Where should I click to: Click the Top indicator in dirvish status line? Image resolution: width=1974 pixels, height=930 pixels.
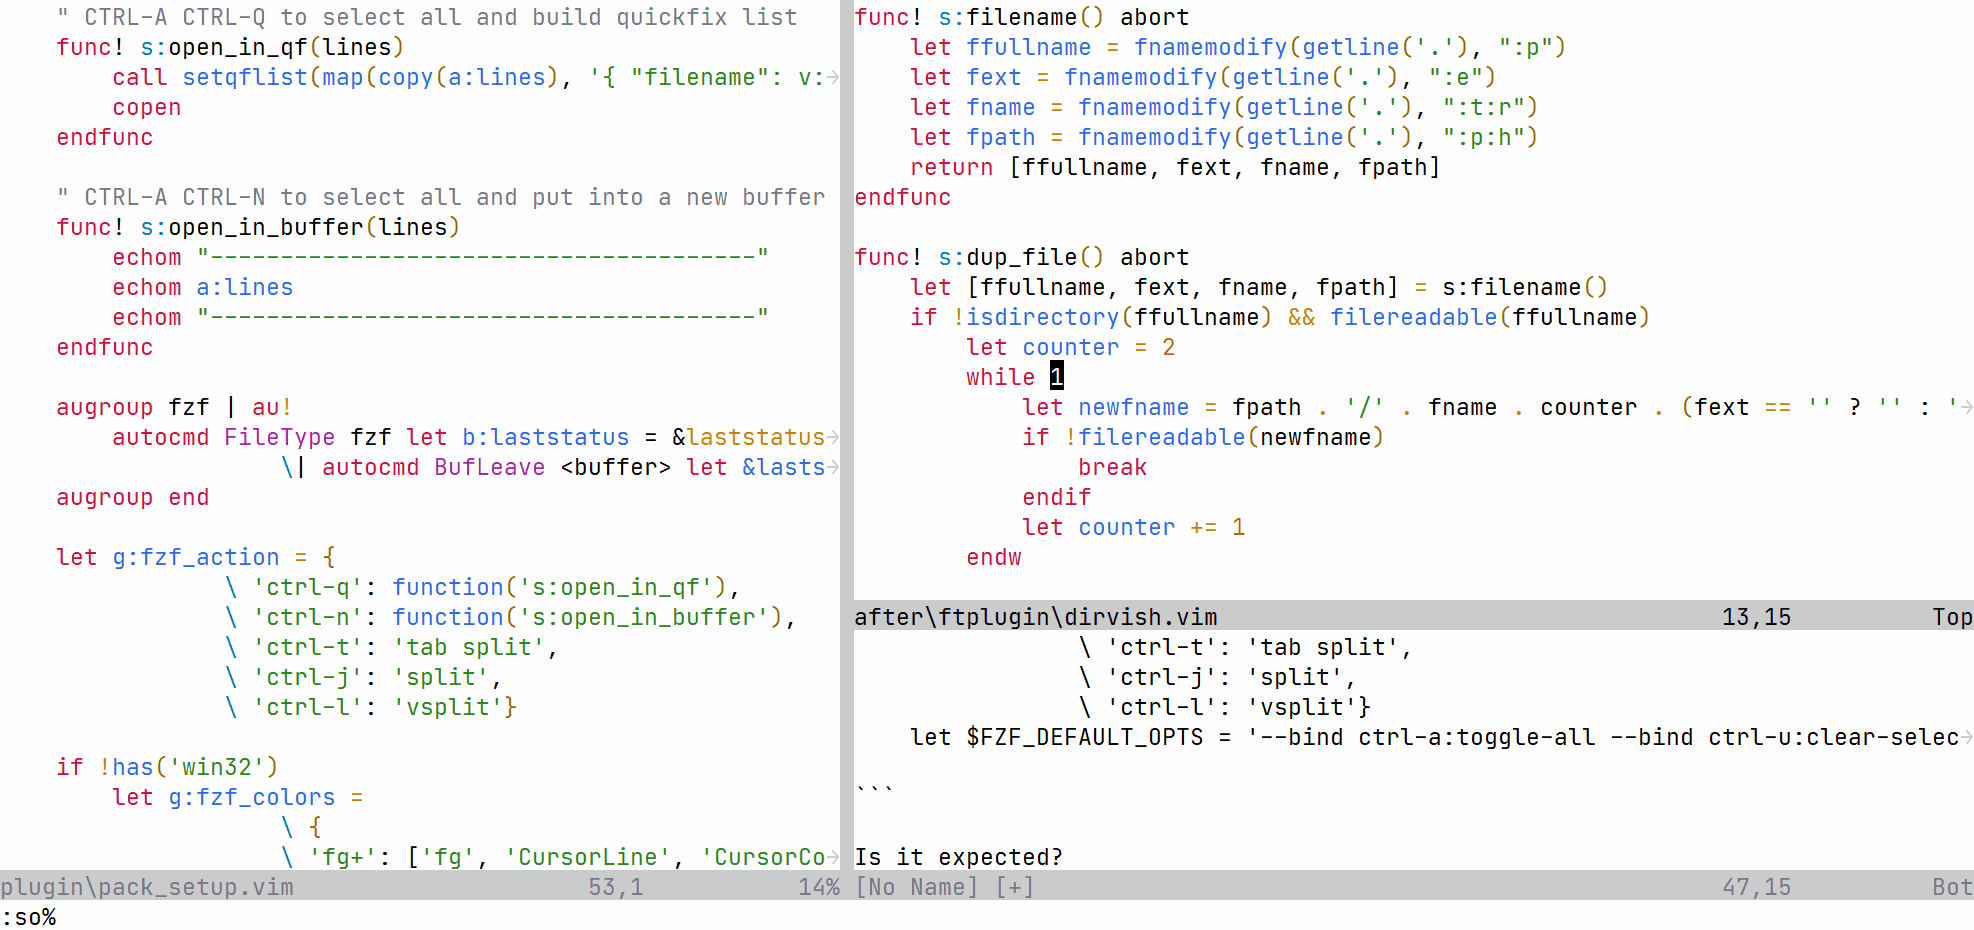coord(1953,617)
